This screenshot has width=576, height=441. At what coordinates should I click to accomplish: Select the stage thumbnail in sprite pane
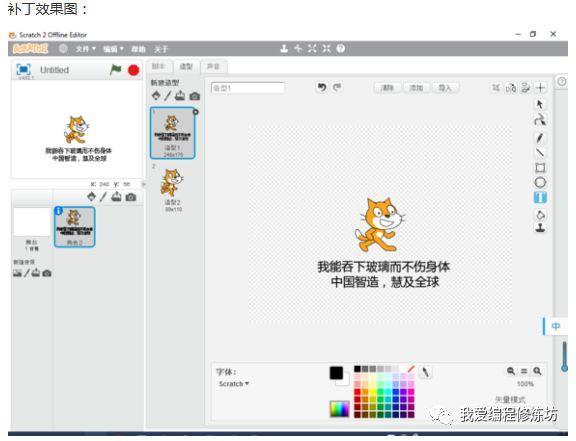[x=32, y=222]
